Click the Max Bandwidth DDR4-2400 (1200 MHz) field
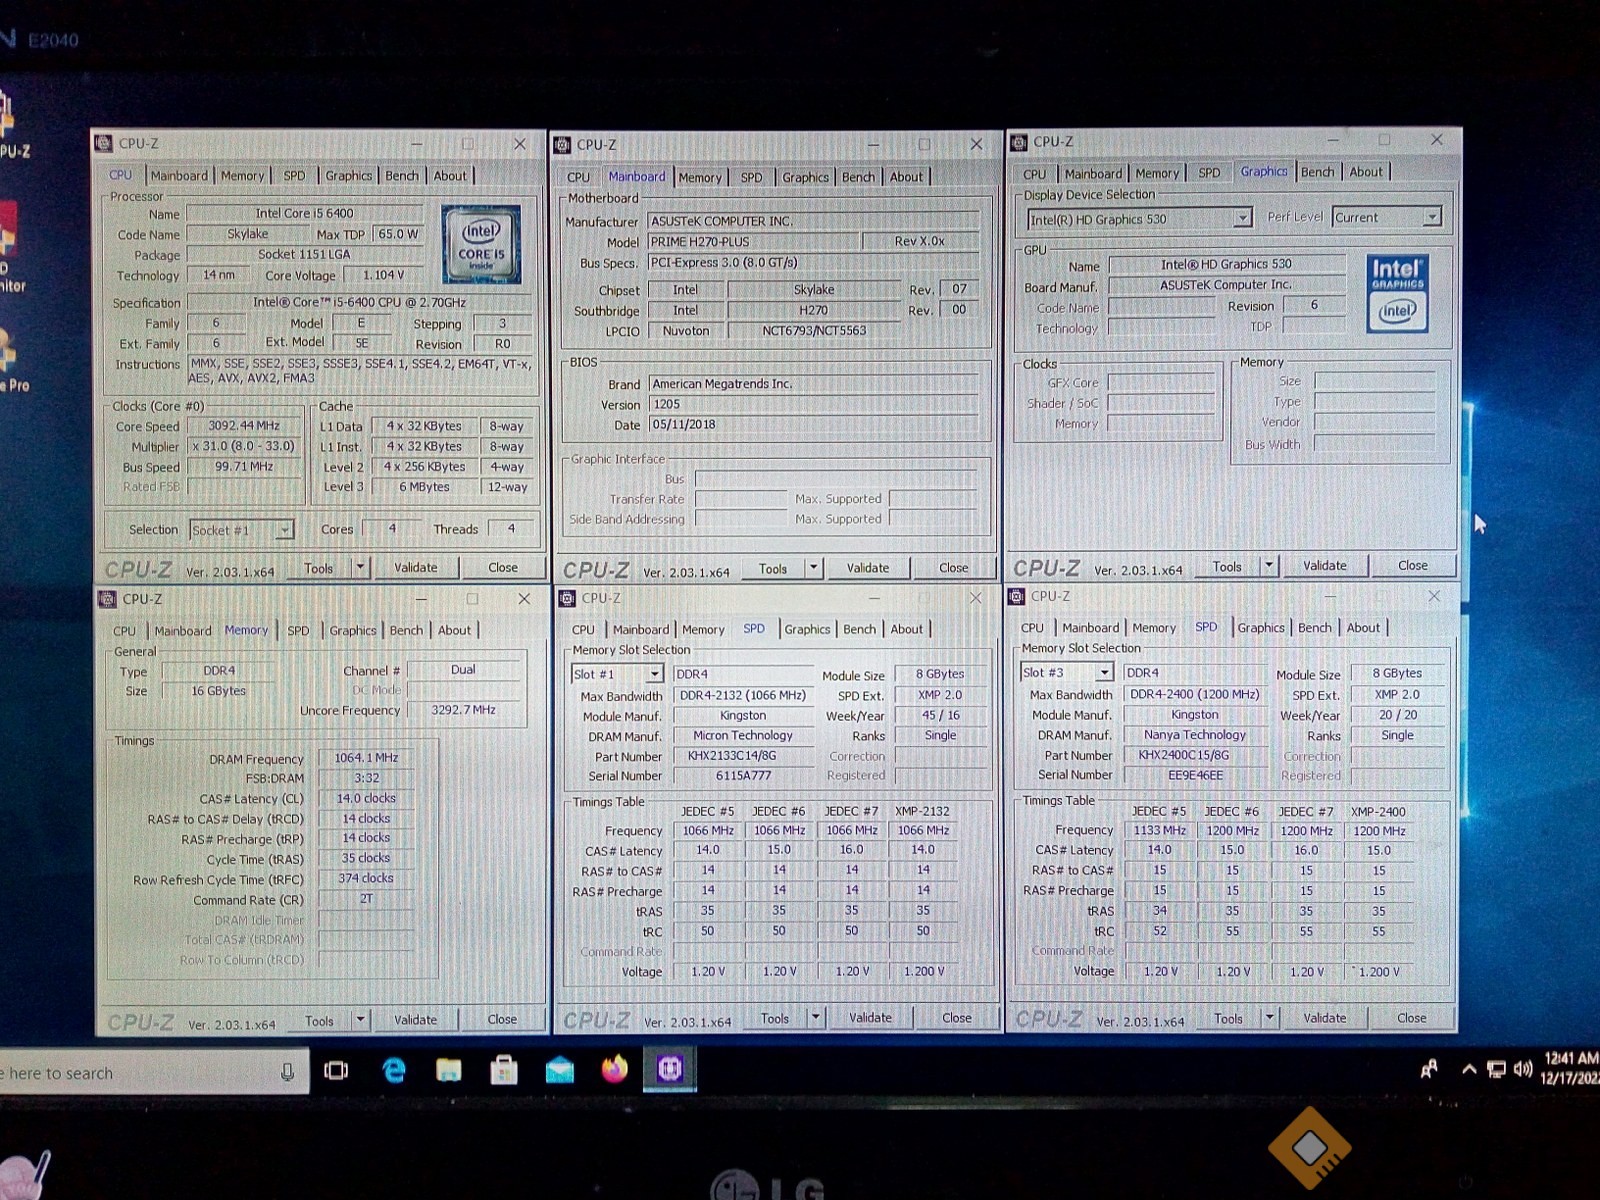The width and height of the screenshot is (1600, 1200). [1194, 694]
